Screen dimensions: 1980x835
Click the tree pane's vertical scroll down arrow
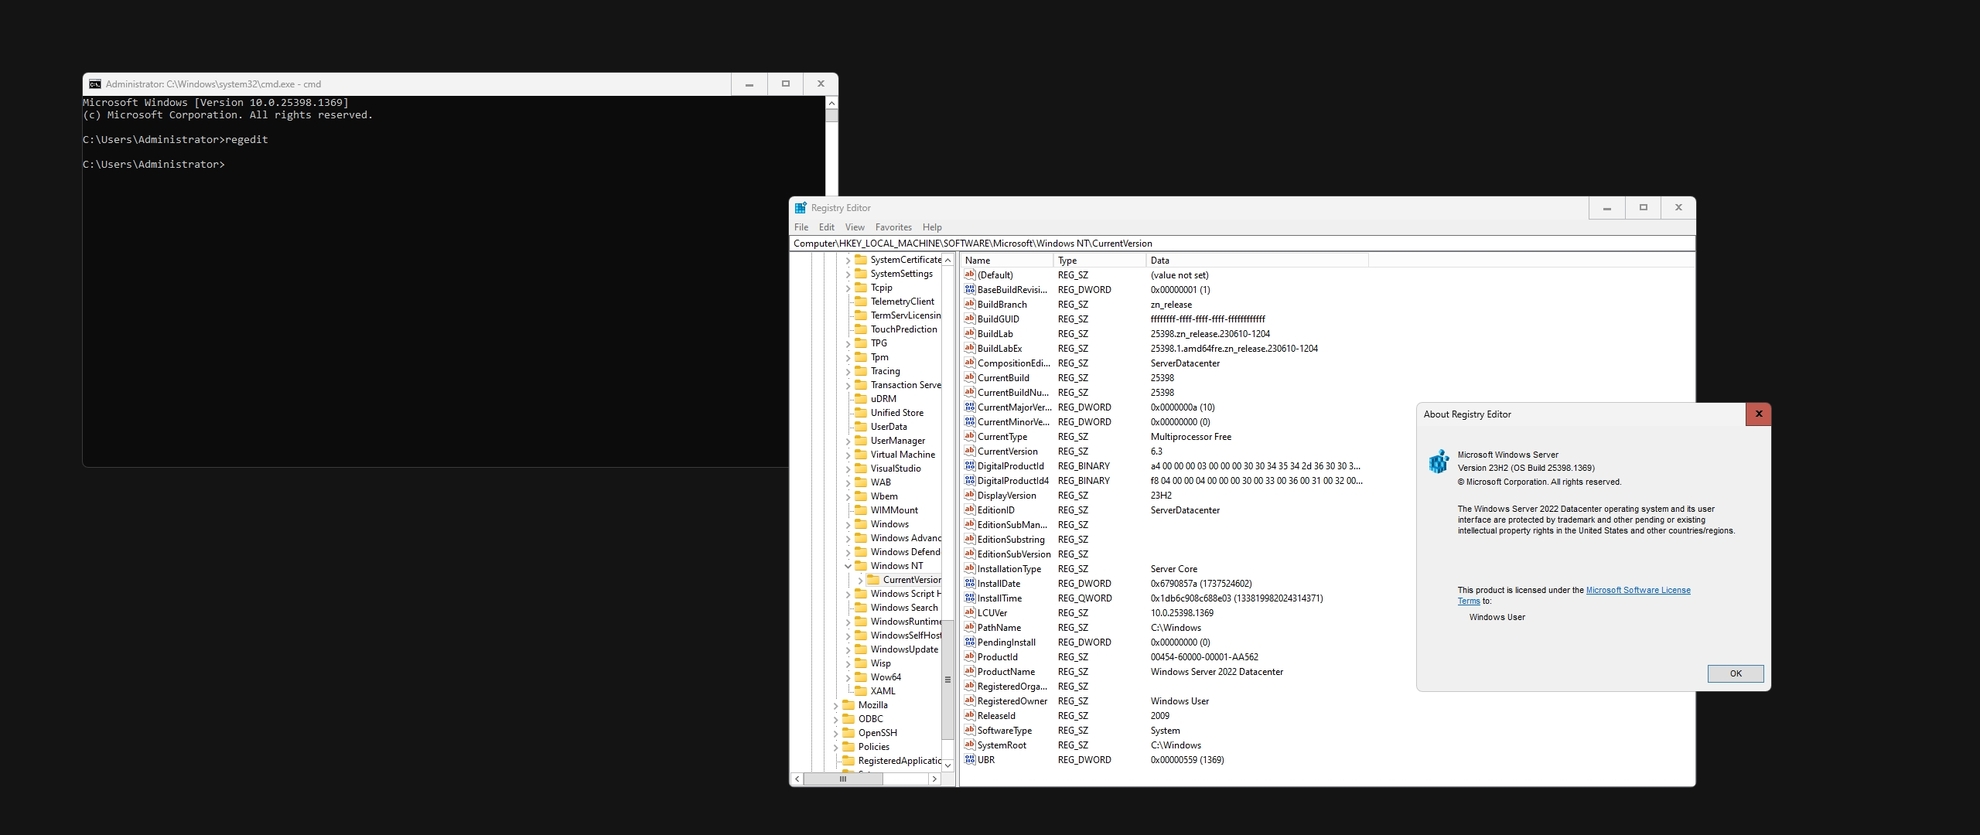[x=947, y=765]
